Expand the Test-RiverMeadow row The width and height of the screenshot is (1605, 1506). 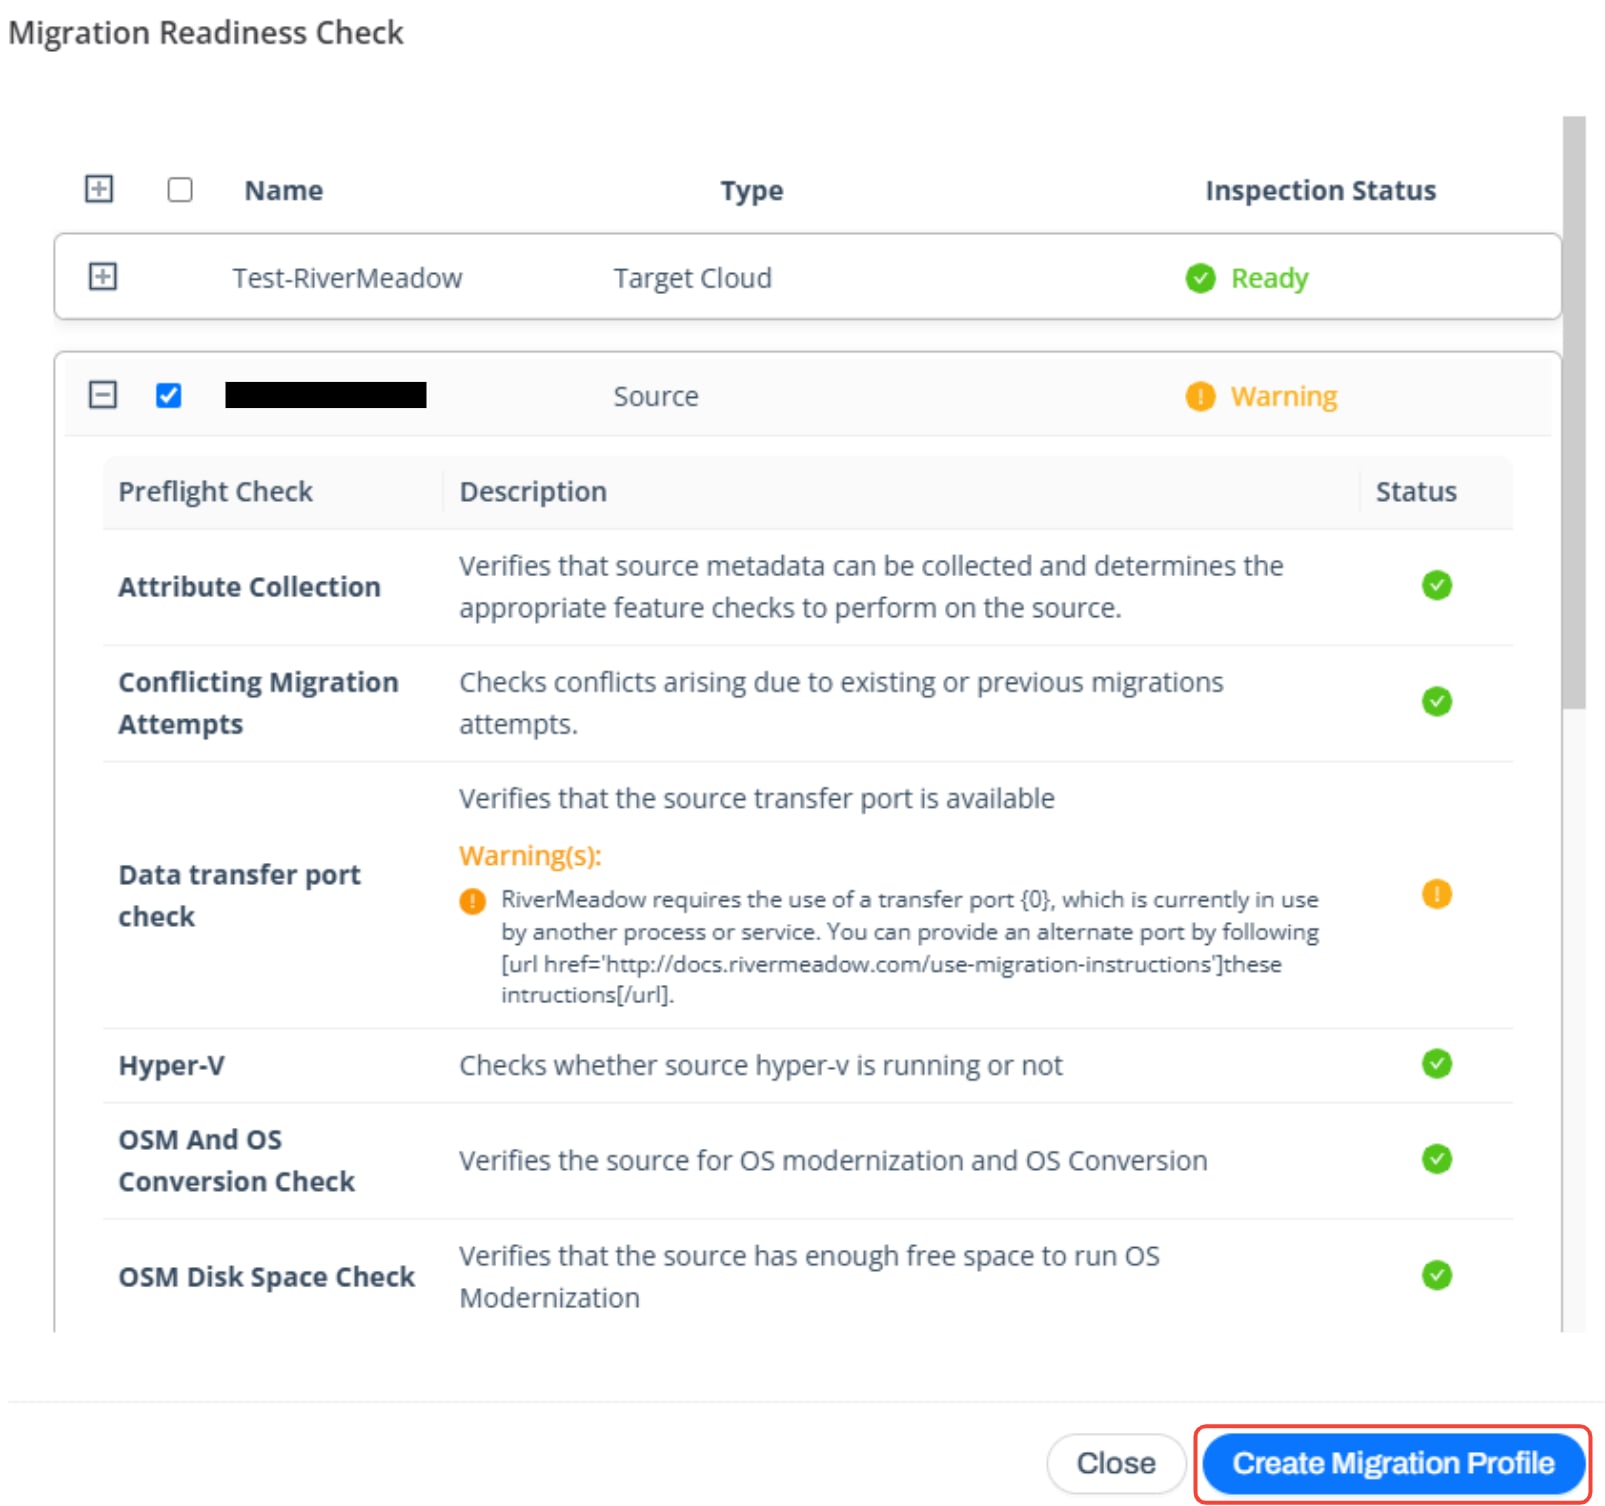(103, 277)
